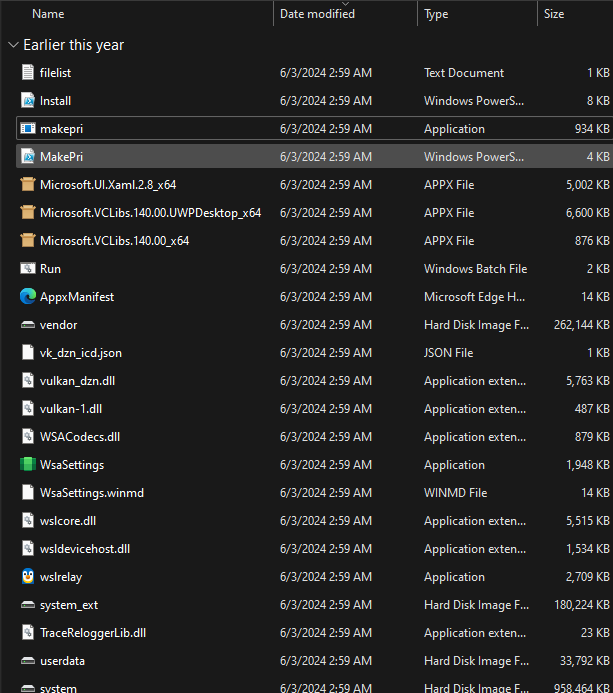This screenshot has width=613, height=693.
Task: Click the JSON File type cell
Action: [x=449, y=353]
